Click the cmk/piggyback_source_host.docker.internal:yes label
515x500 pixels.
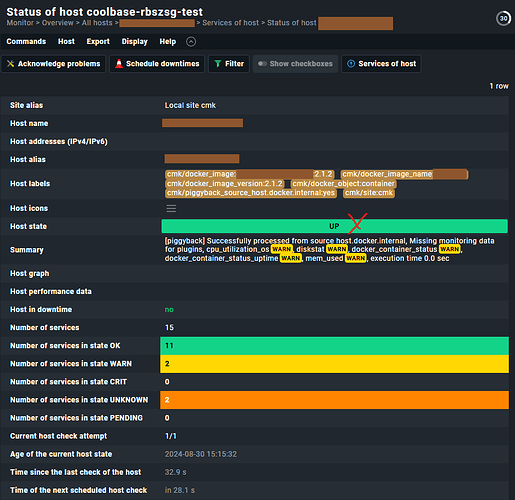251,193
